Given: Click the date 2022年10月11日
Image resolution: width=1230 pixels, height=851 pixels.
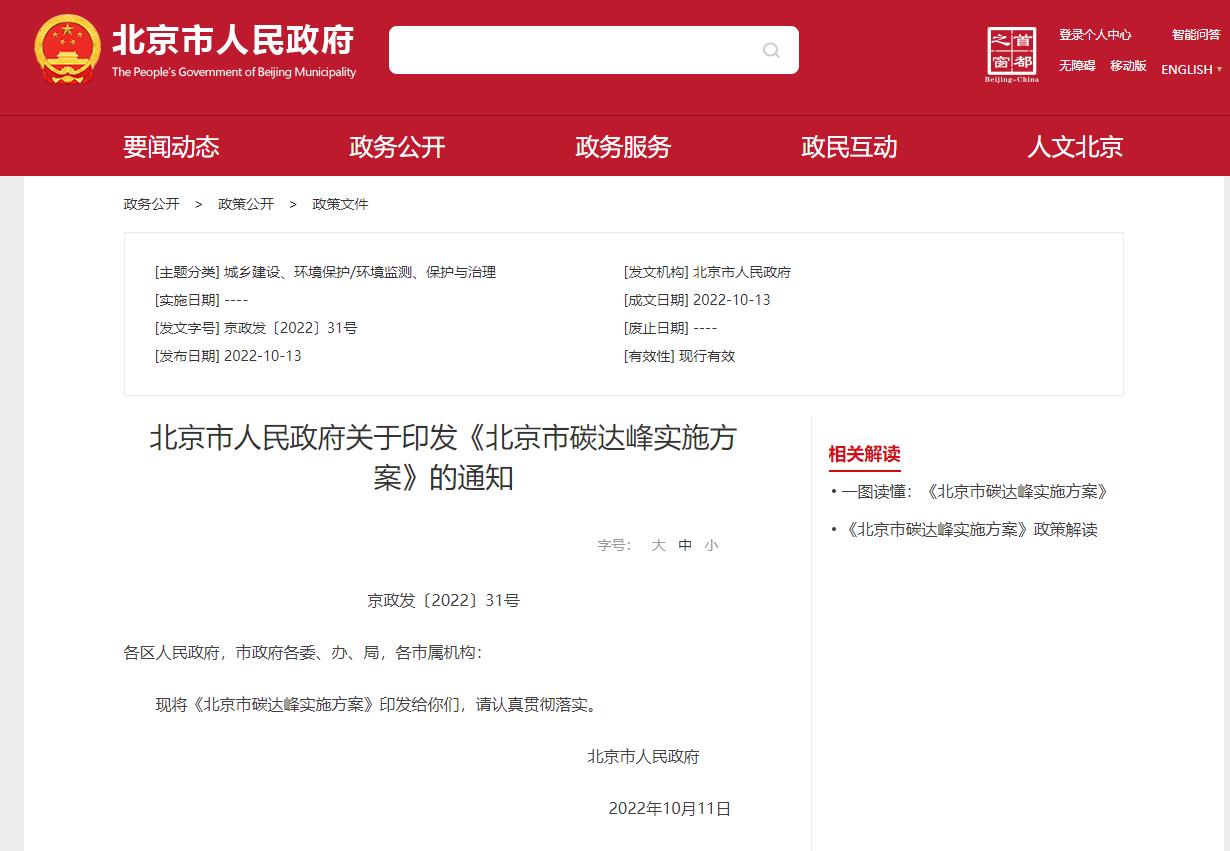Looking at the screenshot, I should point(670,809).
